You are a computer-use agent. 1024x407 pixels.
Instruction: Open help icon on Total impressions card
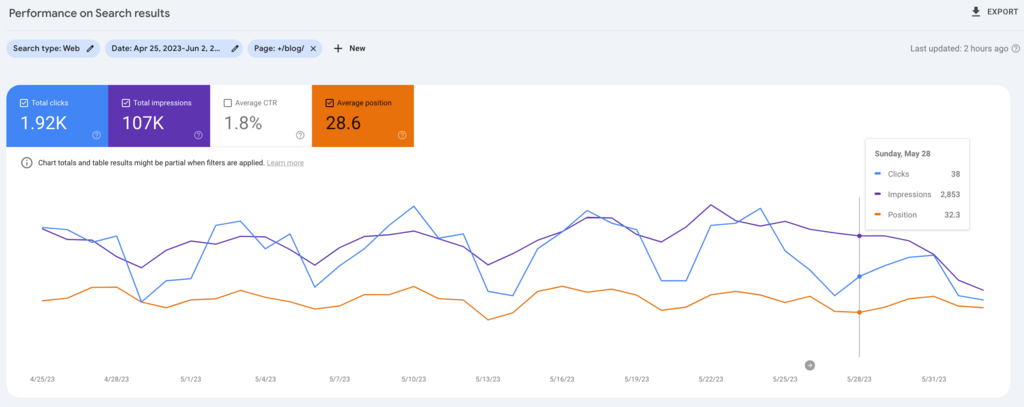pos(199,135)
